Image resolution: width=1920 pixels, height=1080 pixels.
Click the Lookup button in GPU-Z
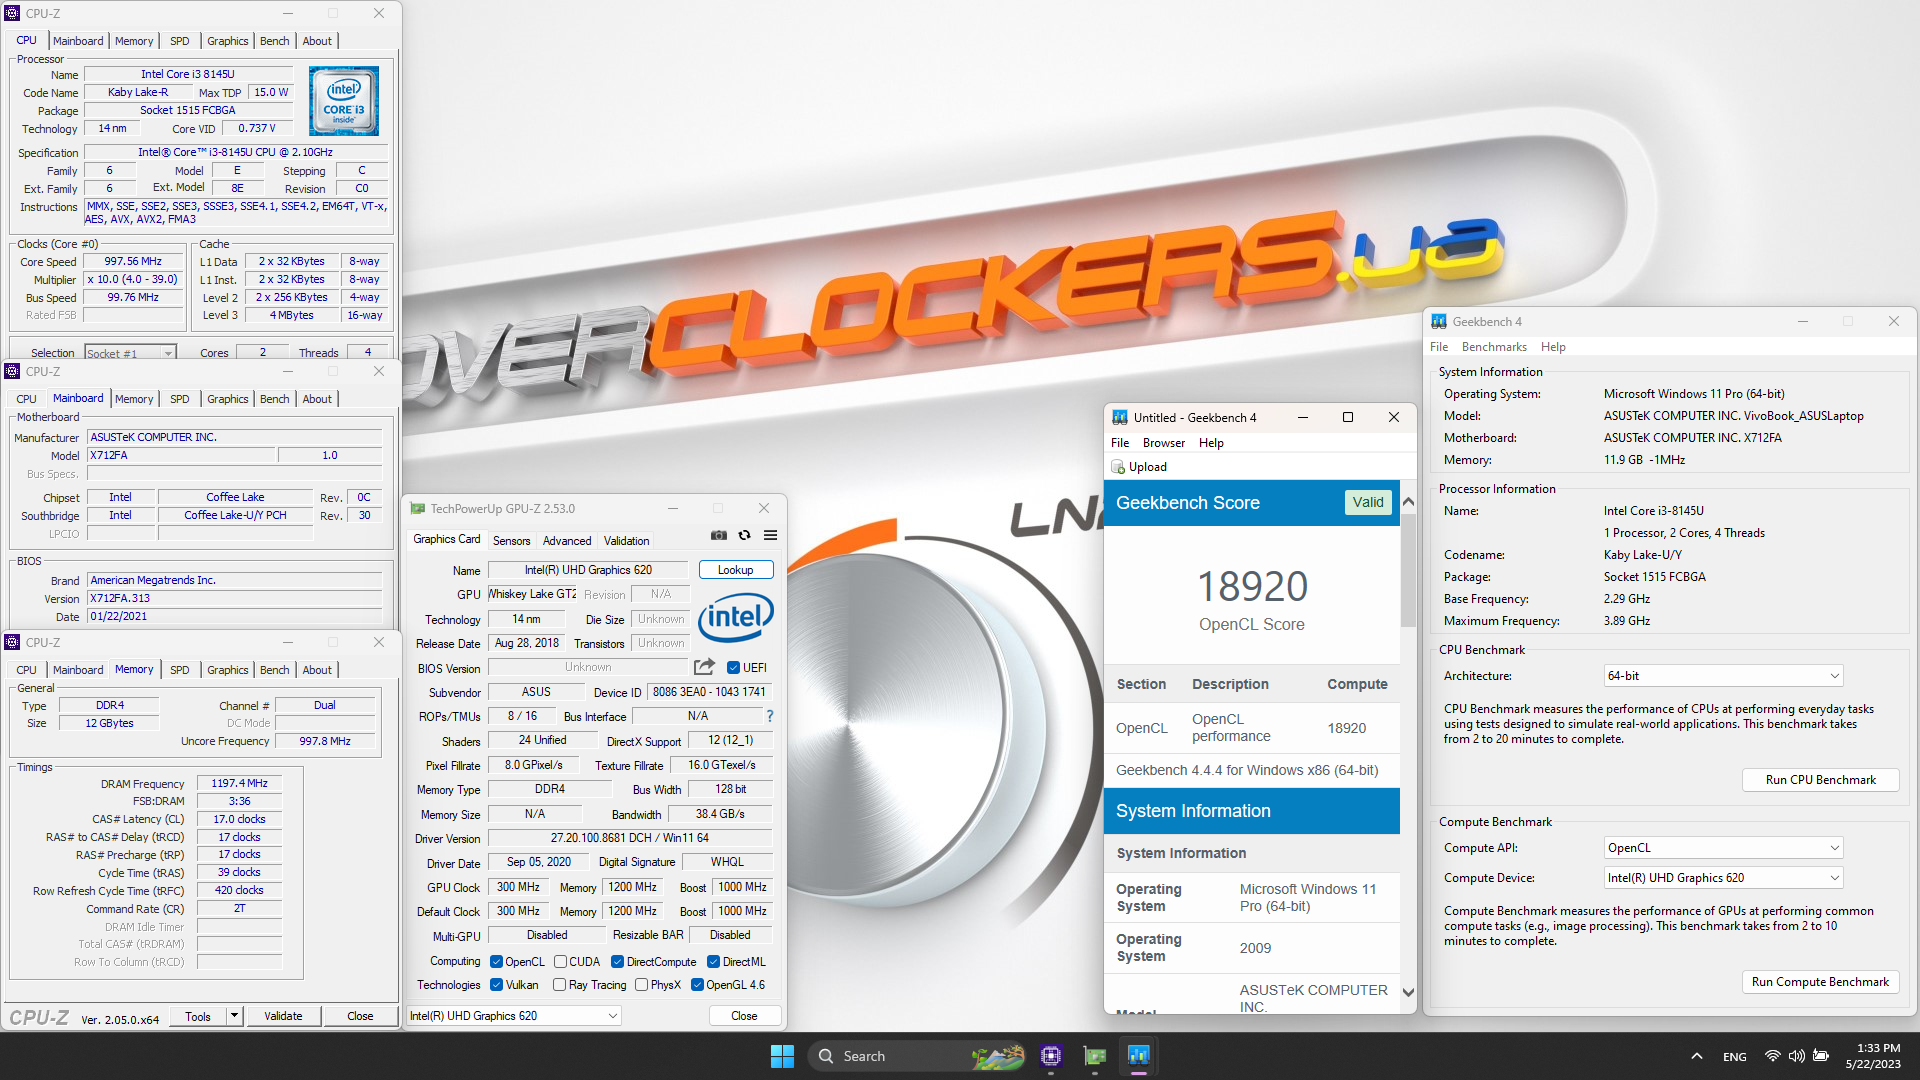click(735, 570)
